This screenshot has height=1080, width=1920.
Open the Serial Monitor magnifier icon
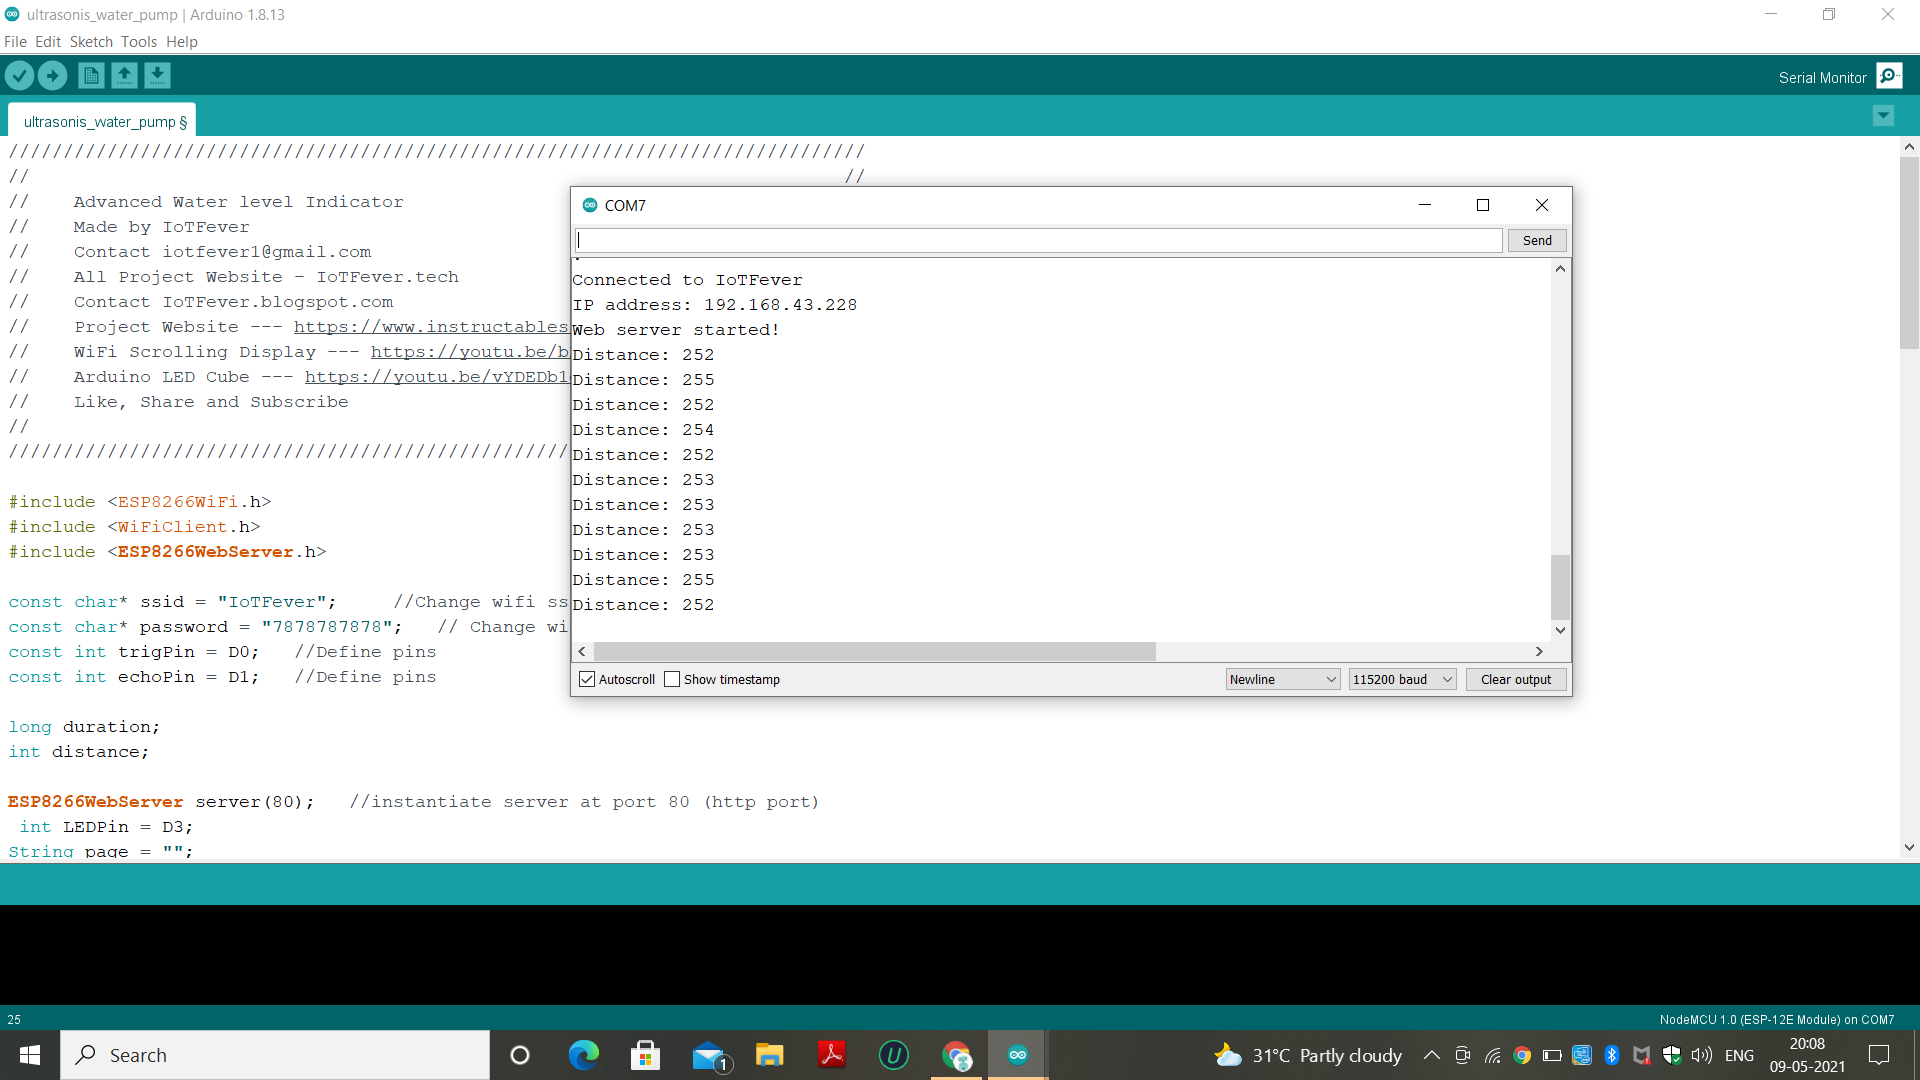(x=1889, y=76)
